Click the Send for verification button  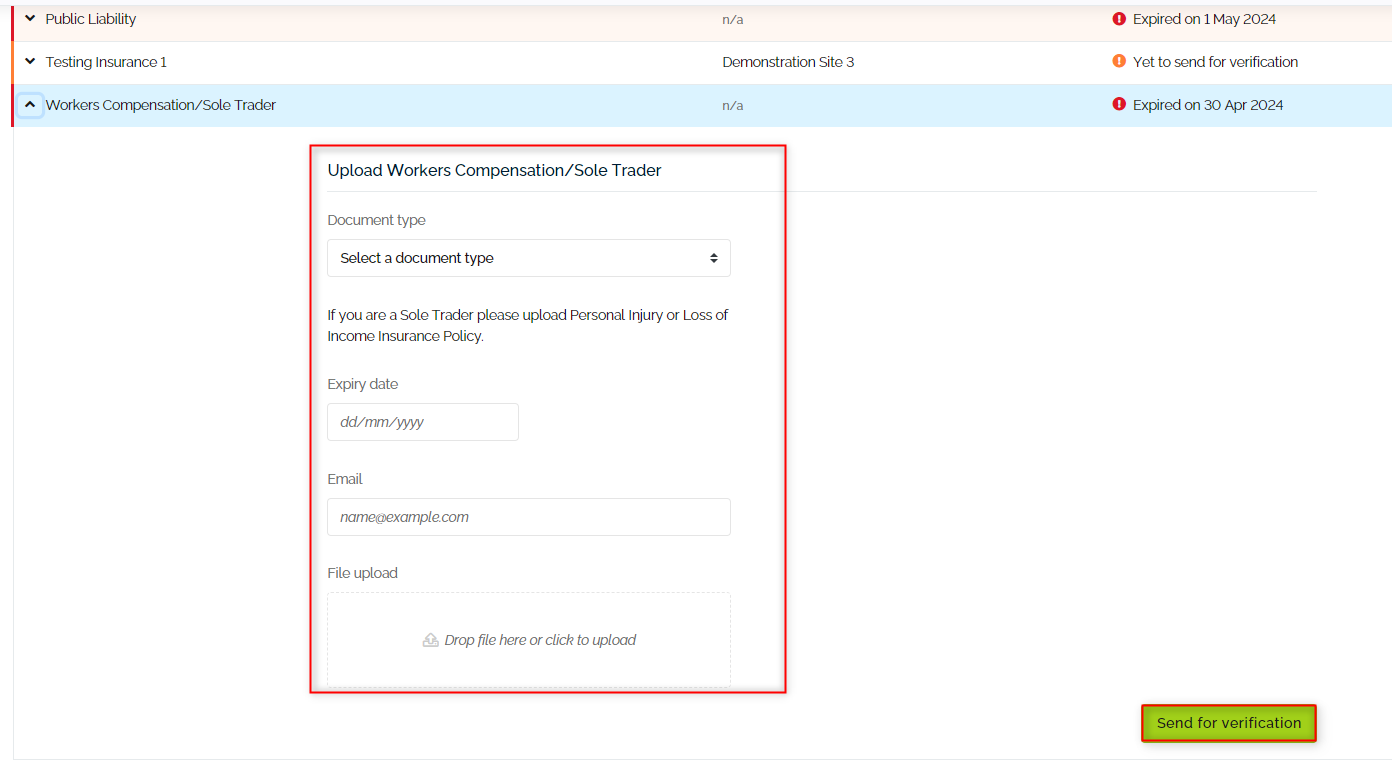coord(1228,722)
